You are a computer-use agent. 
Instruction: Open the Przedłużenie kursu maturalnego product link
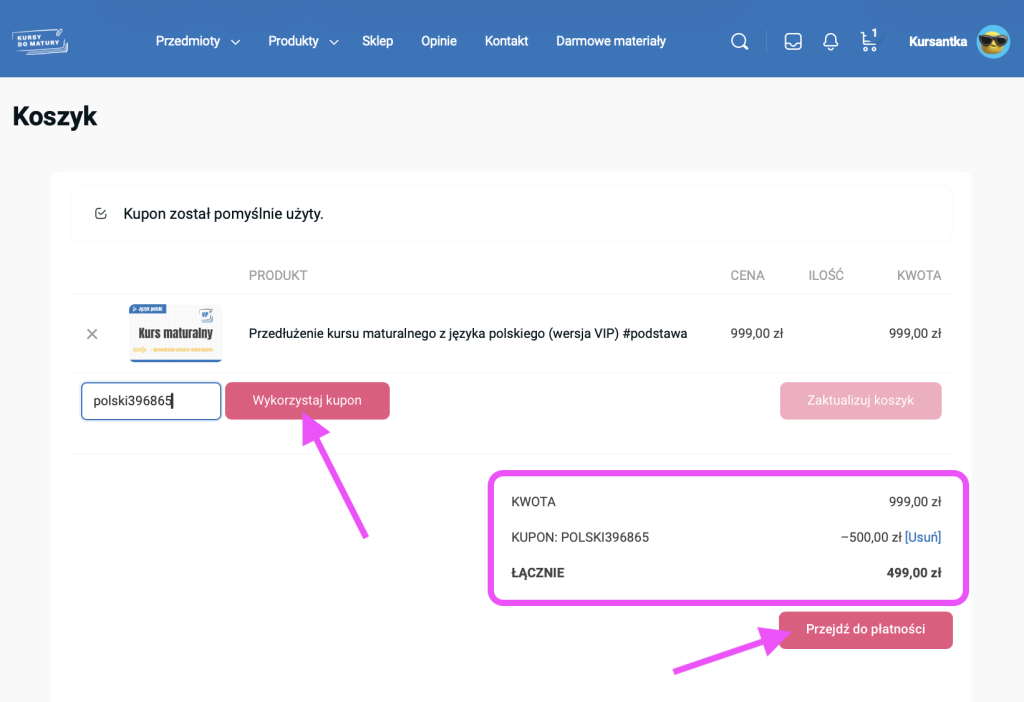467,334
